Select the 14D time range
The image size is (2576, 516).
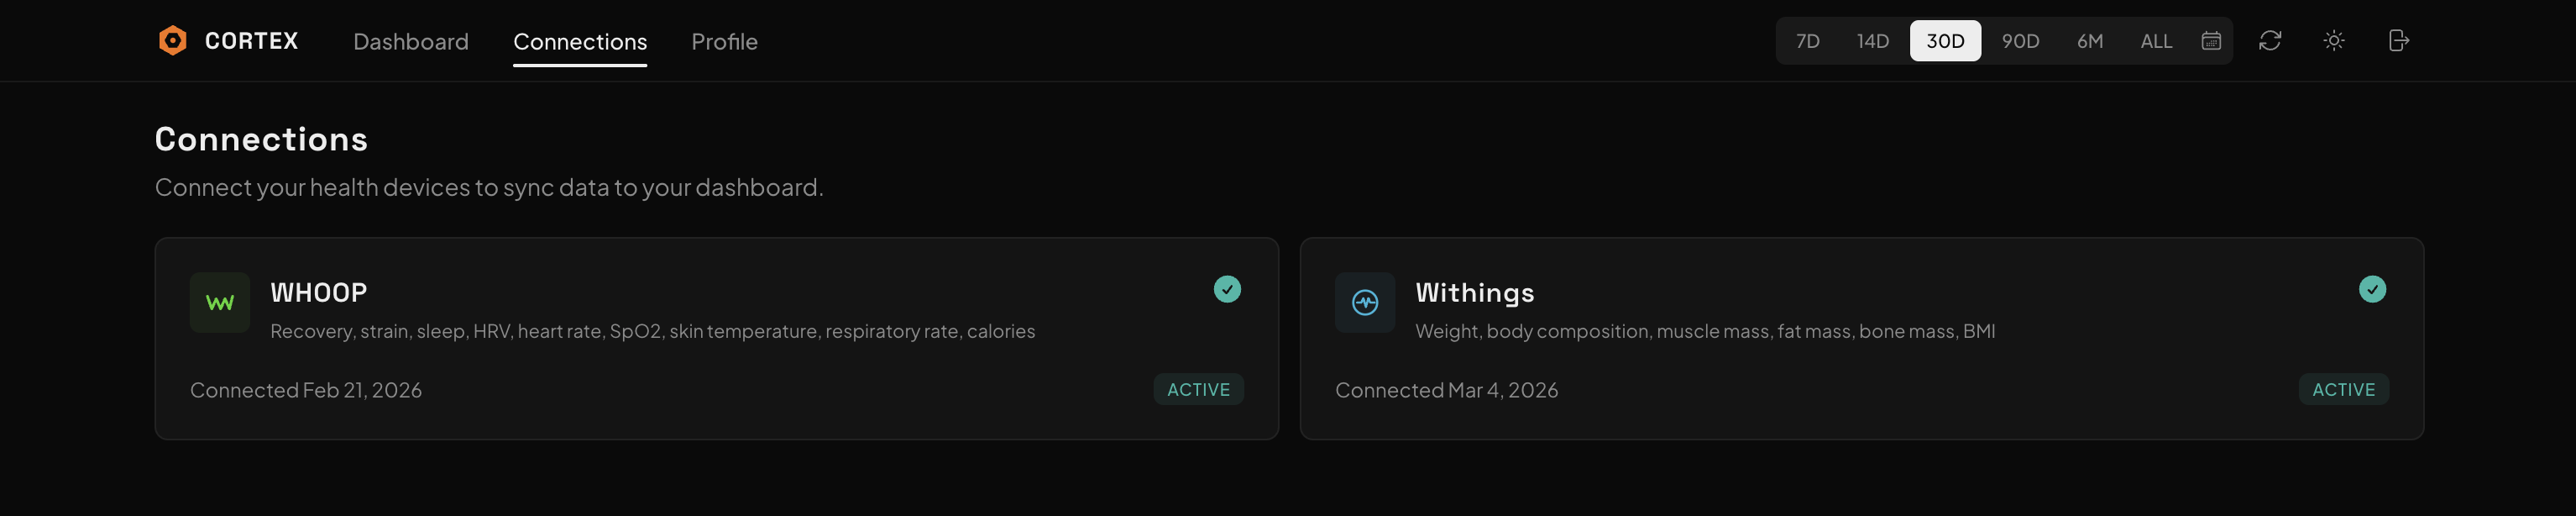[x=1872, y=41]
